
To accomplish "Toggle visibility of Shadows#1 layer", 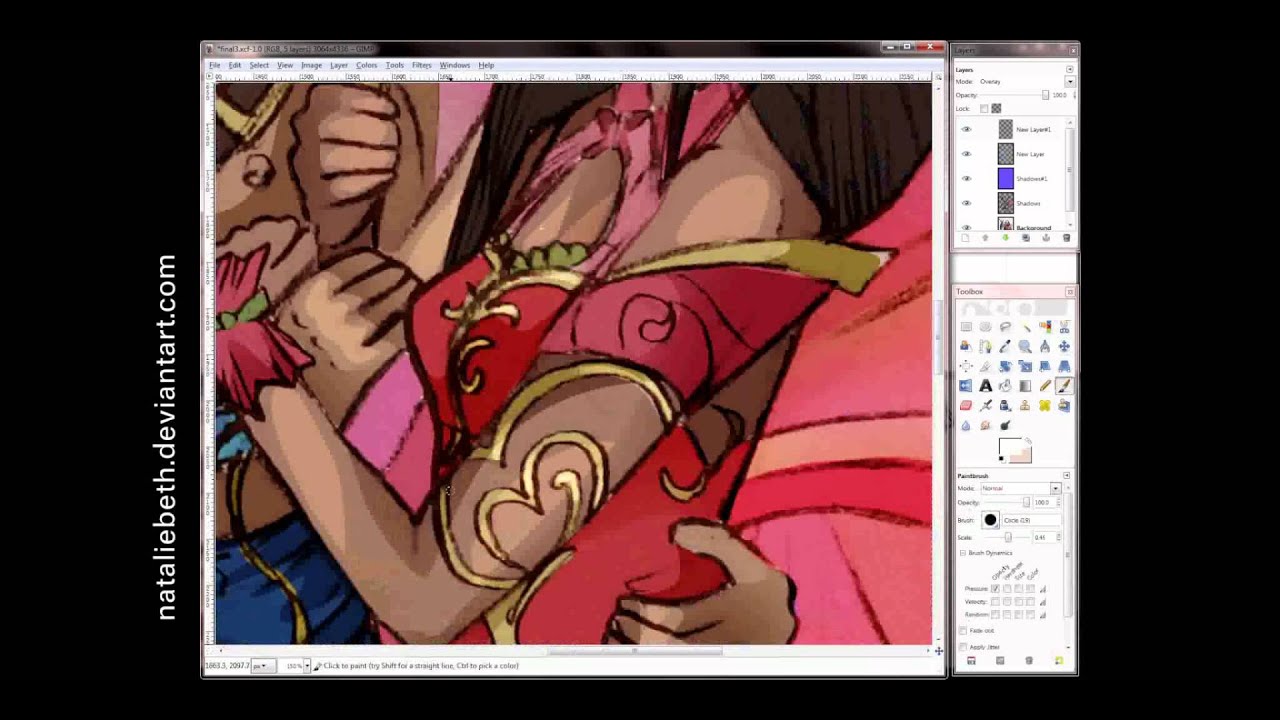I will tap(966, 178).
